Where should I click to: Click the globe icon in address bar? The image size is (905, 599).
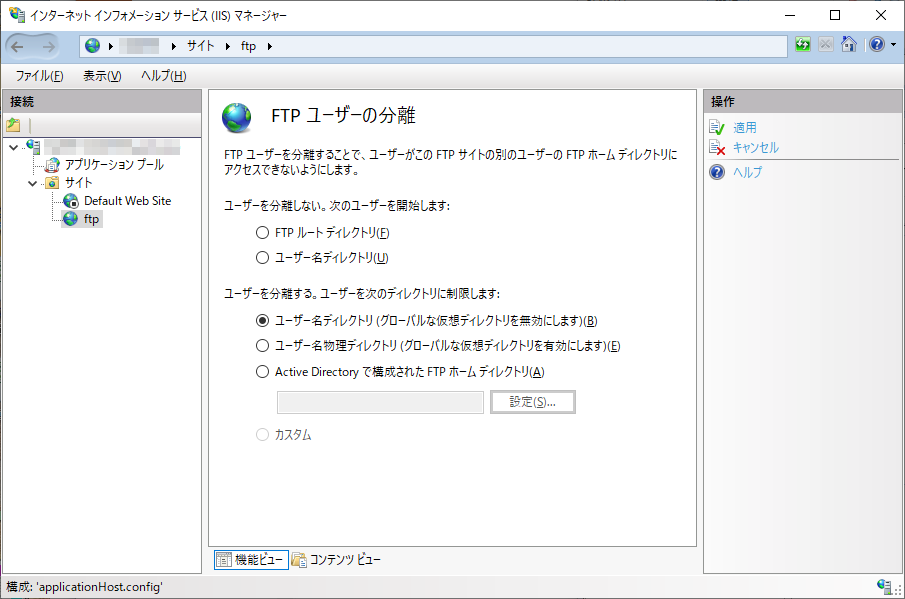(x=92, y=46)
